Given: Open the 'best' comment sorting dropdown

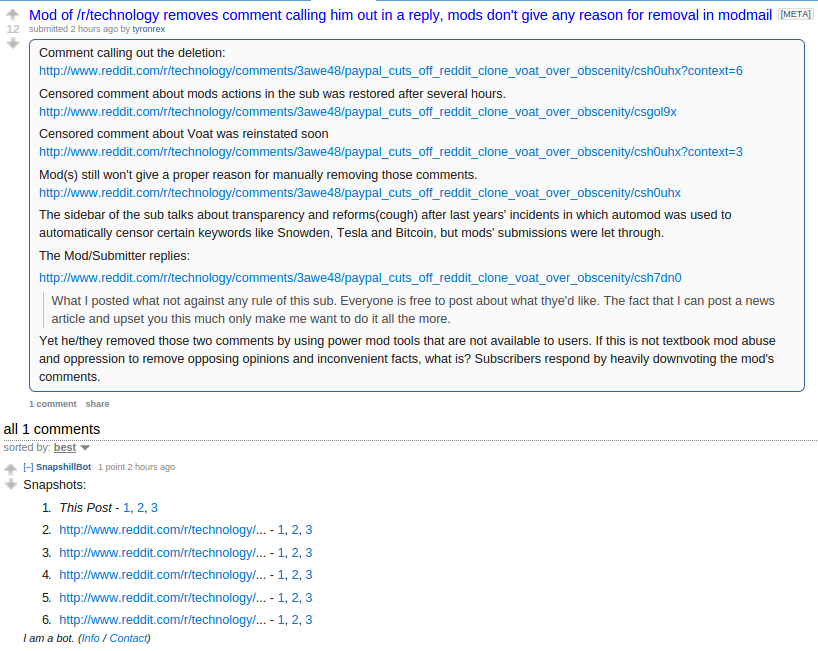Looking at the screenshot, I should pyautogui.click(x=63, y=447).
